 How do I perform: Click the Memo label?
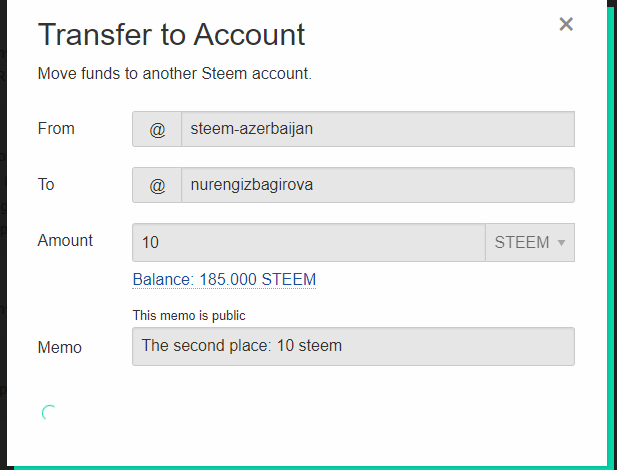point(60,347)
